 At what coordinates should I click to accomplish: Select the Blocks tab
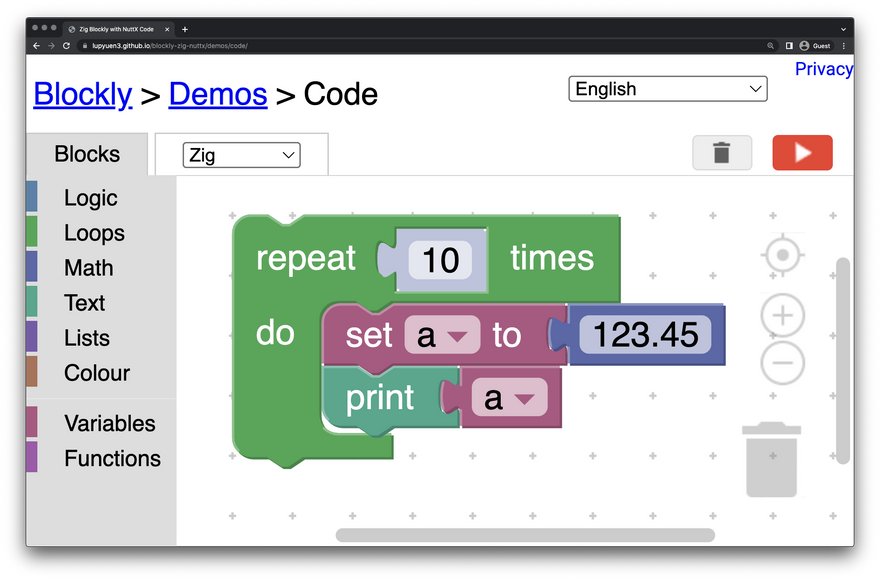click(x=87, y=154)
